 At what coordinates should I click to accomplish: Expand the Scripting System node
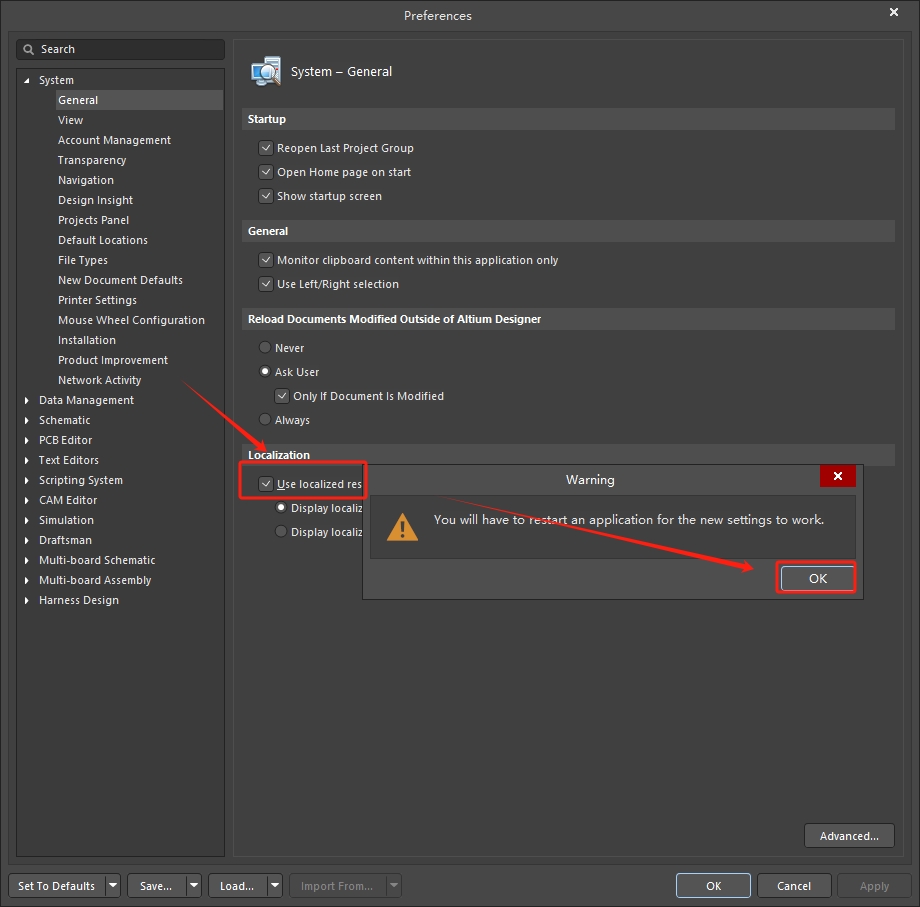point(26,480)
